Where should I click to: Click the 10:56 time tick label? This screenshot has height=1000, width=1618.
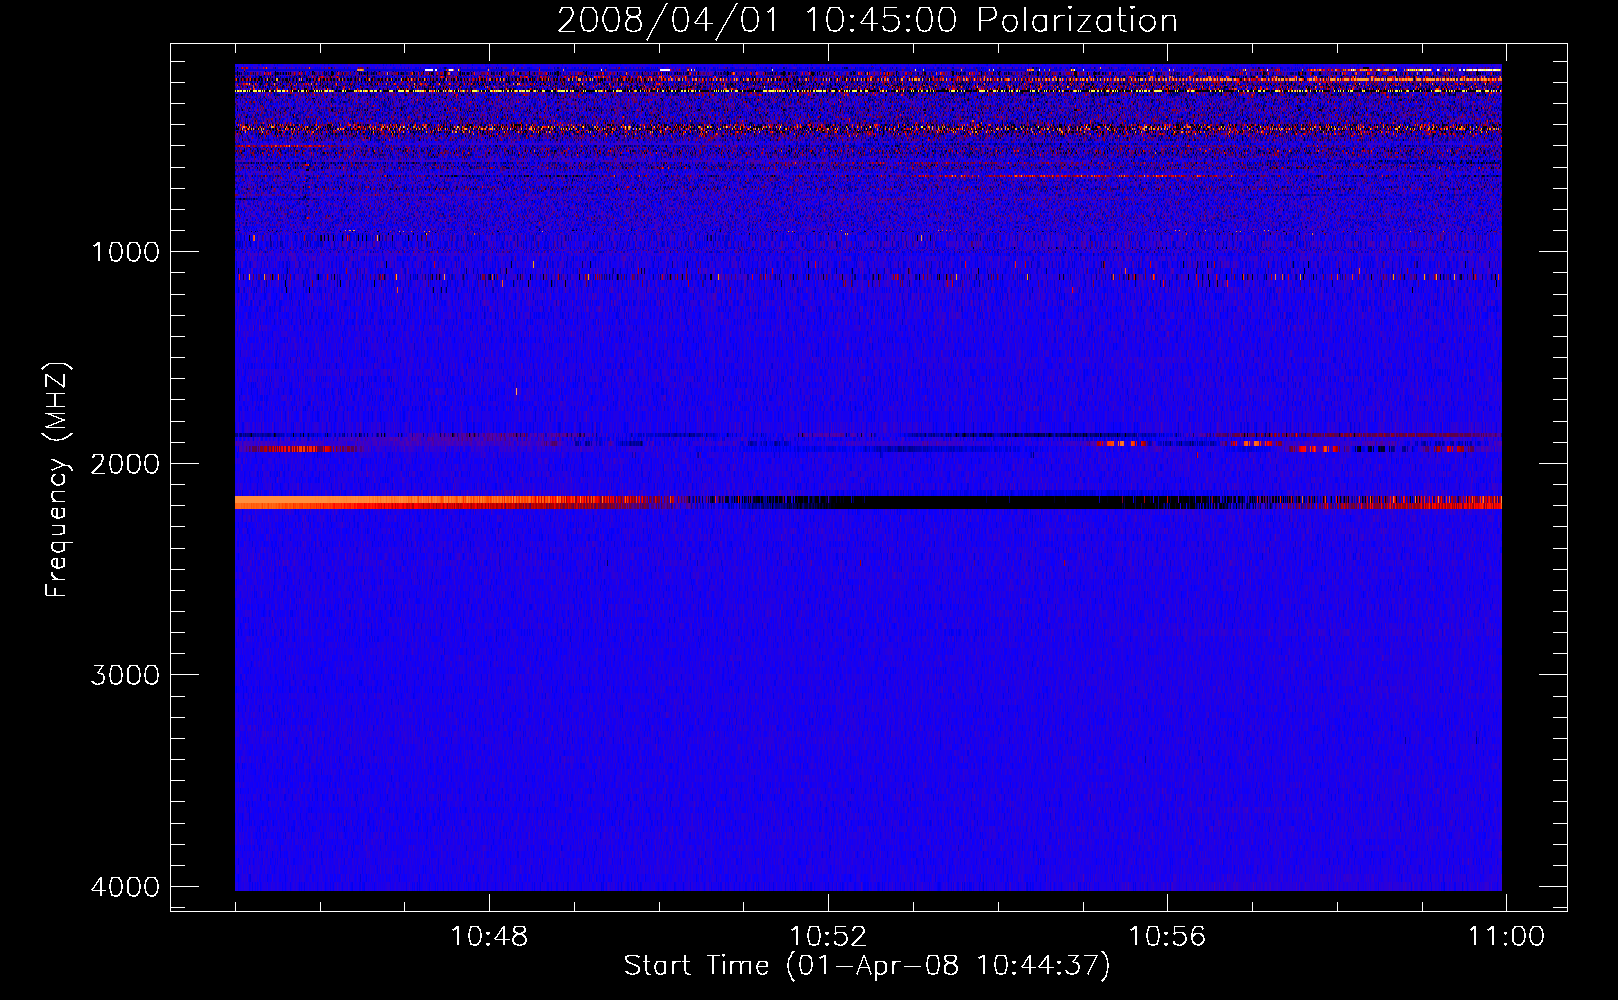(1167, 937)
